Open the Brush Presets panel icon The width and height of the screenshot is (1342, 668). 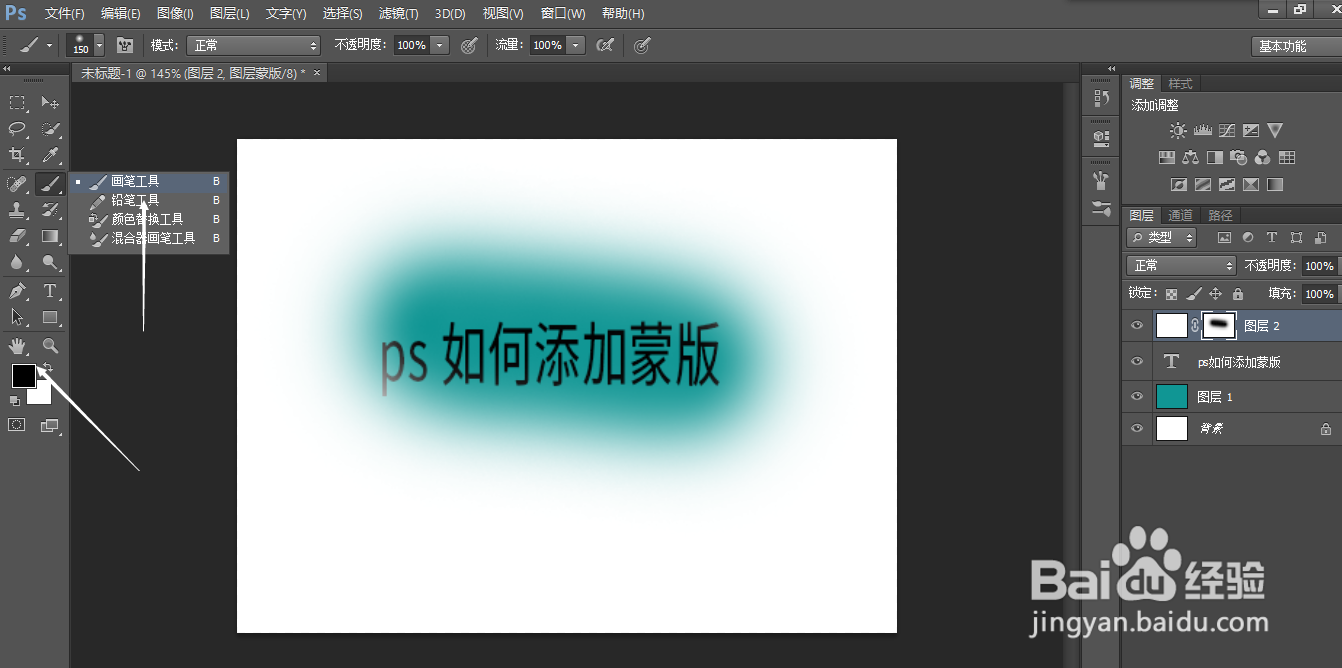pyautogui.click(x=1101, y=209)
